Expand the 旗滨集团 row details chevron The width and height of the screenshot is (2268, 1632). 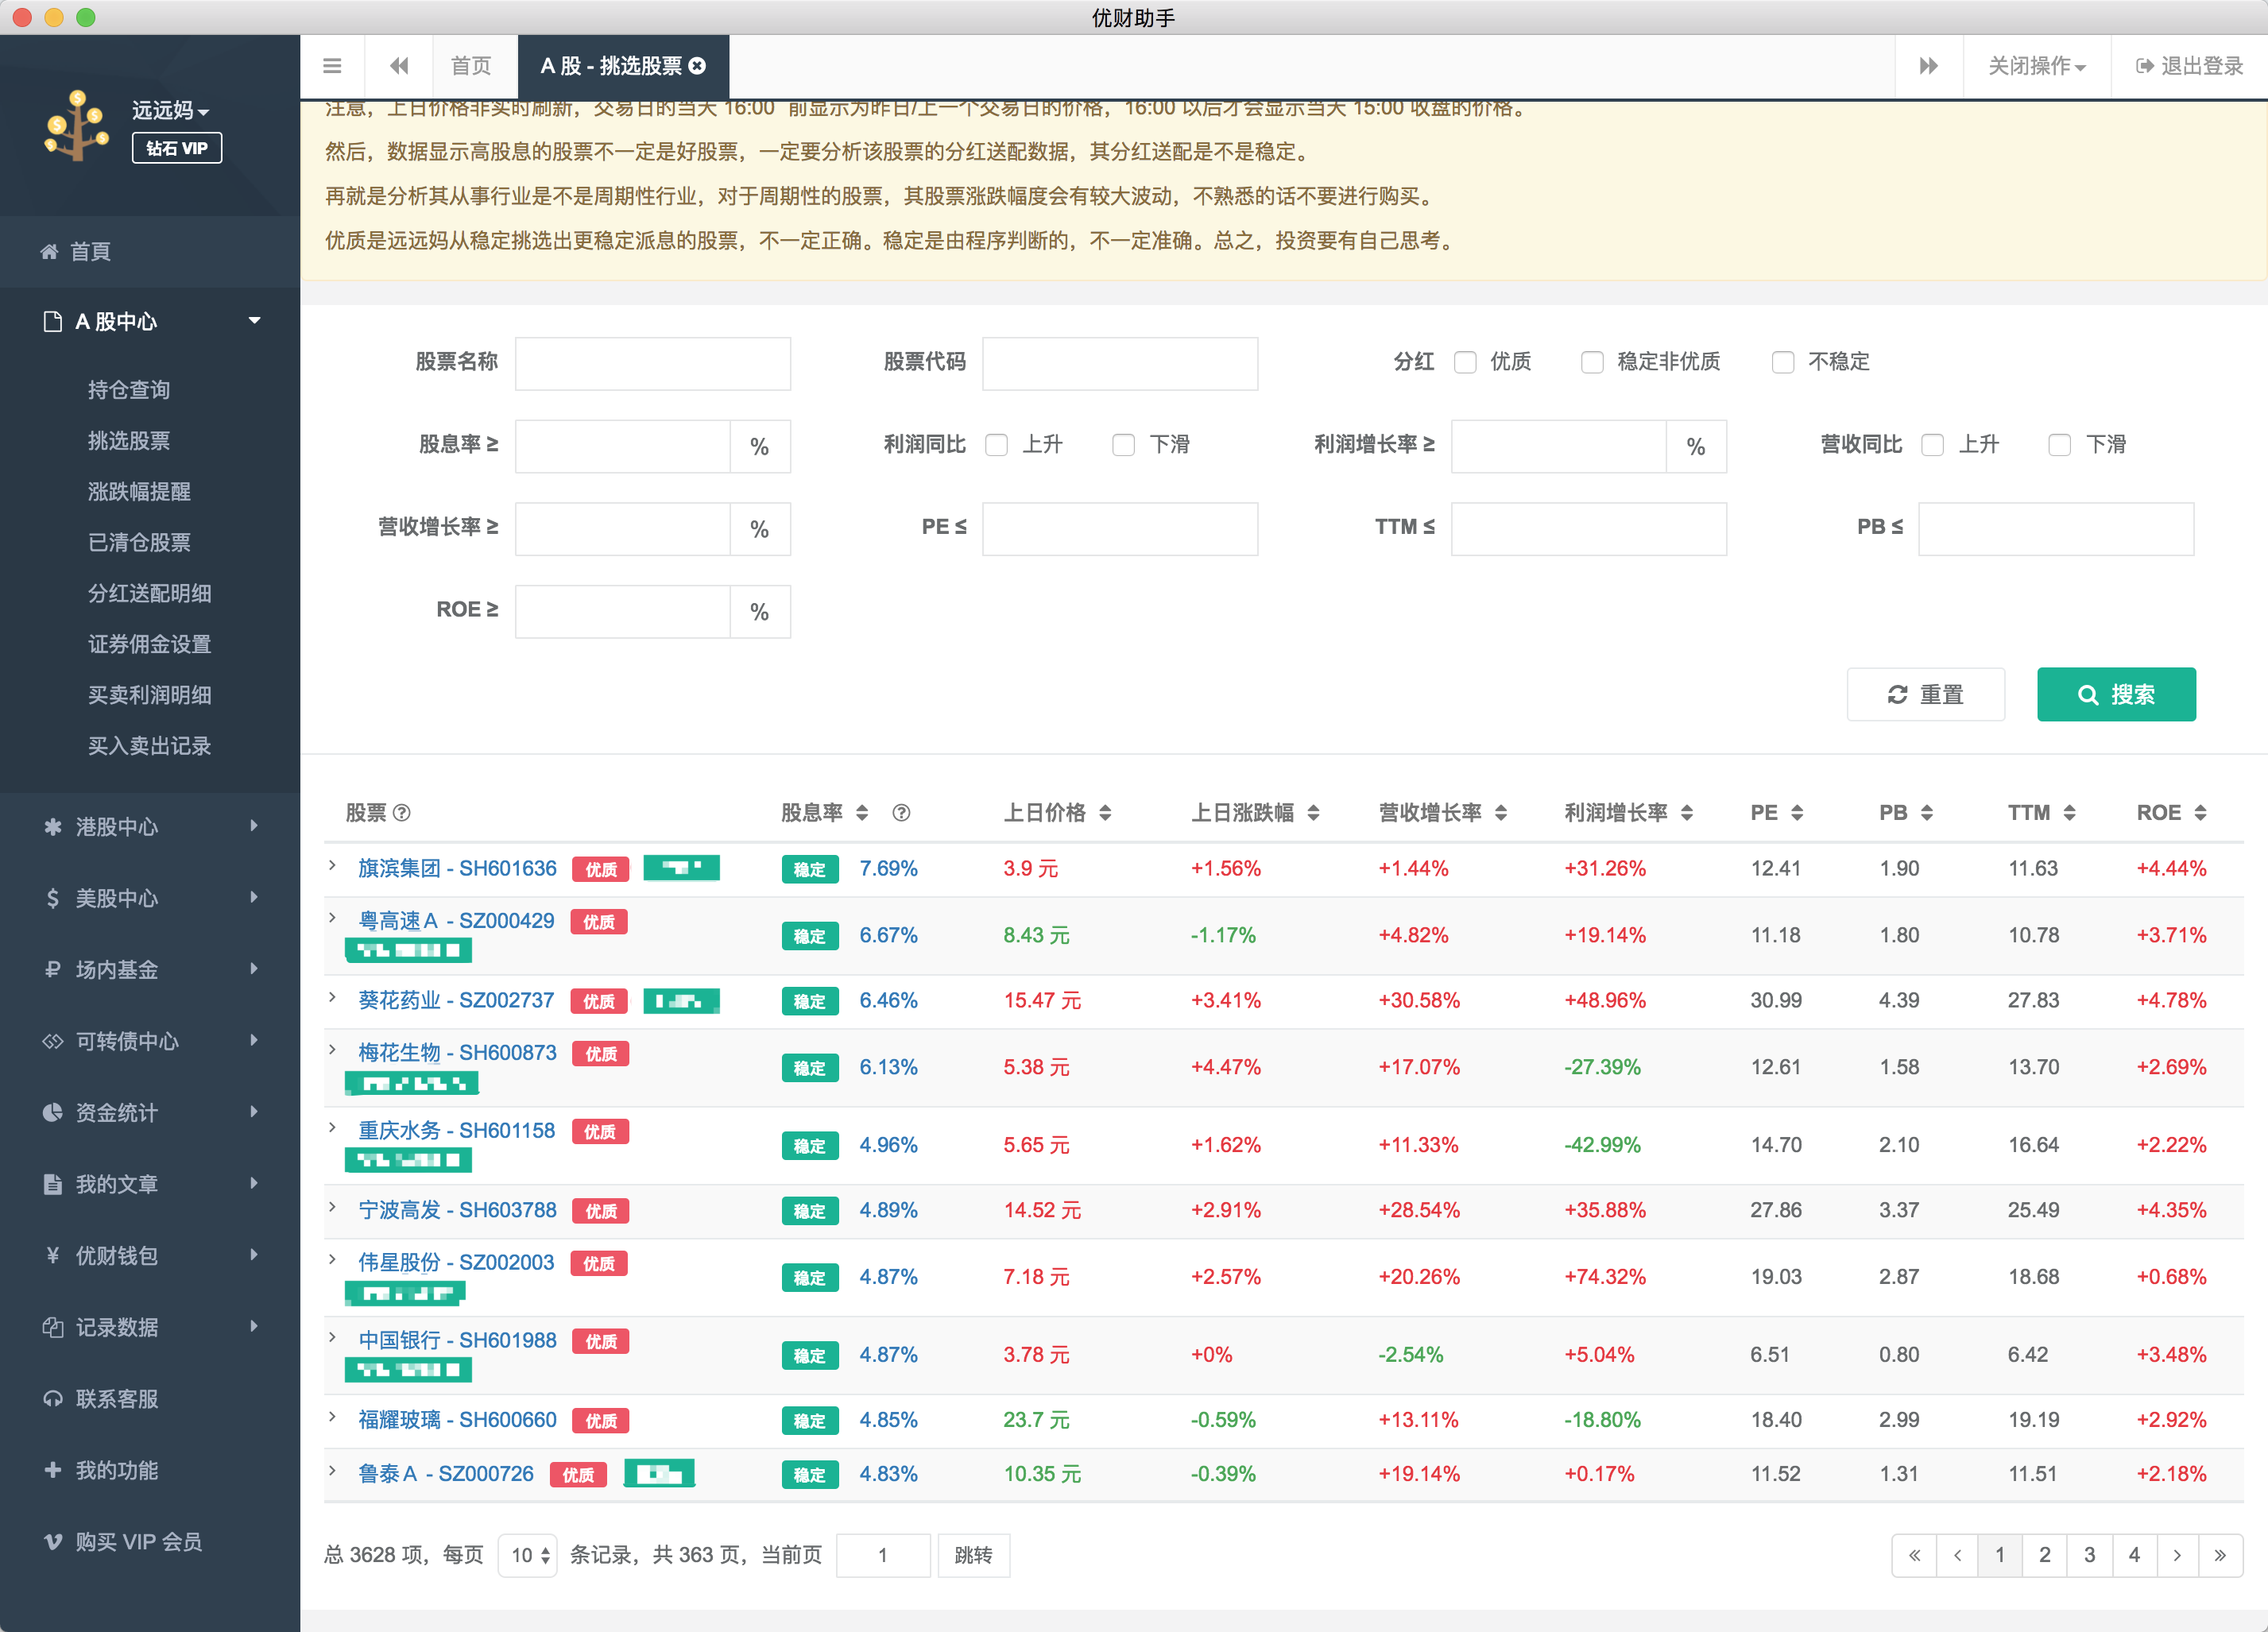pyautogui.click(x=333, y=866)
